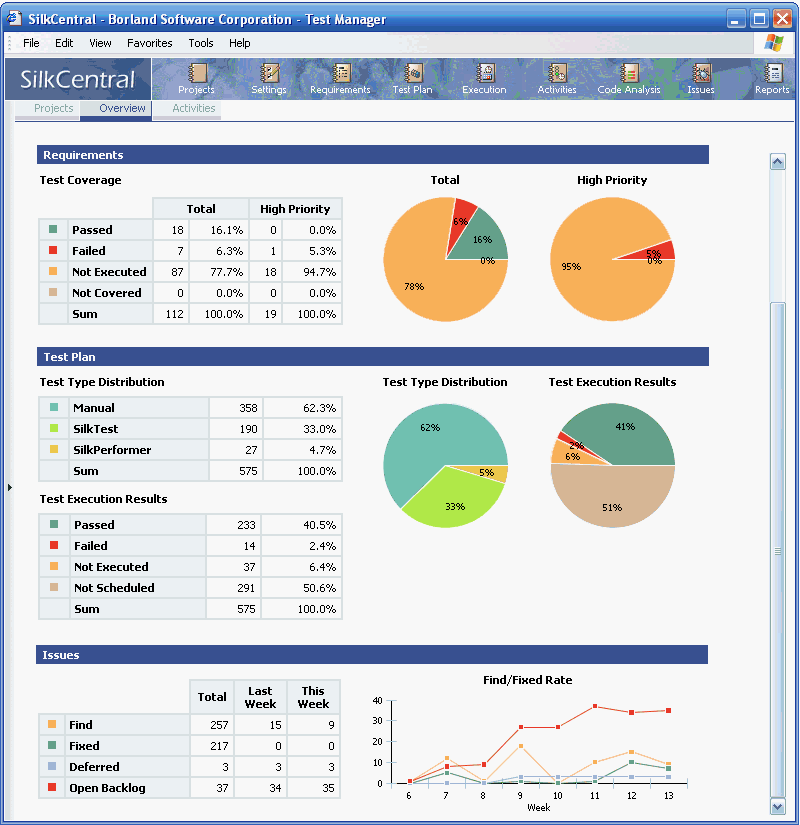Click the scroll up arrow
The height and width of the screenshot is (825, 800).
[777, 162]
